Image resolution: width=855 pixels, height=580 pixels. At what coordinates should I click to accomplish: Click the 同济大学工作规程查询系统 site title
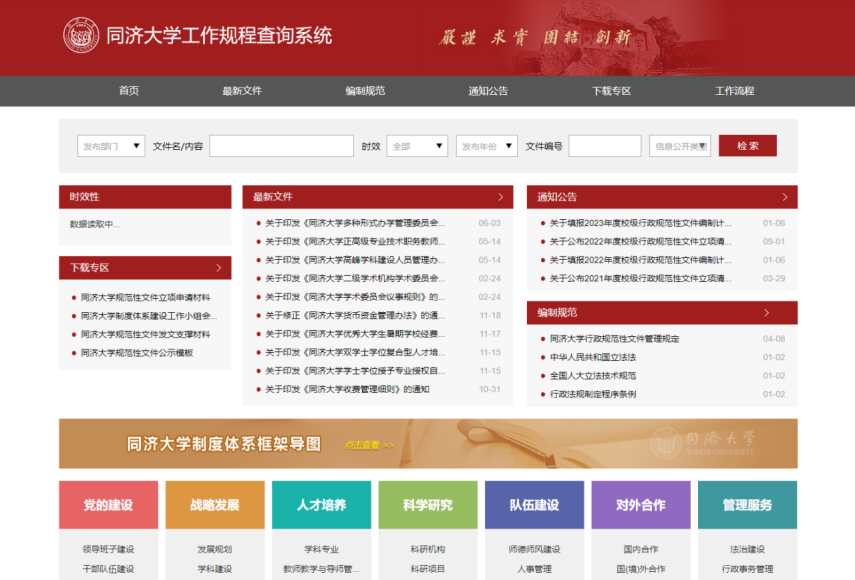tap(219, 35)
